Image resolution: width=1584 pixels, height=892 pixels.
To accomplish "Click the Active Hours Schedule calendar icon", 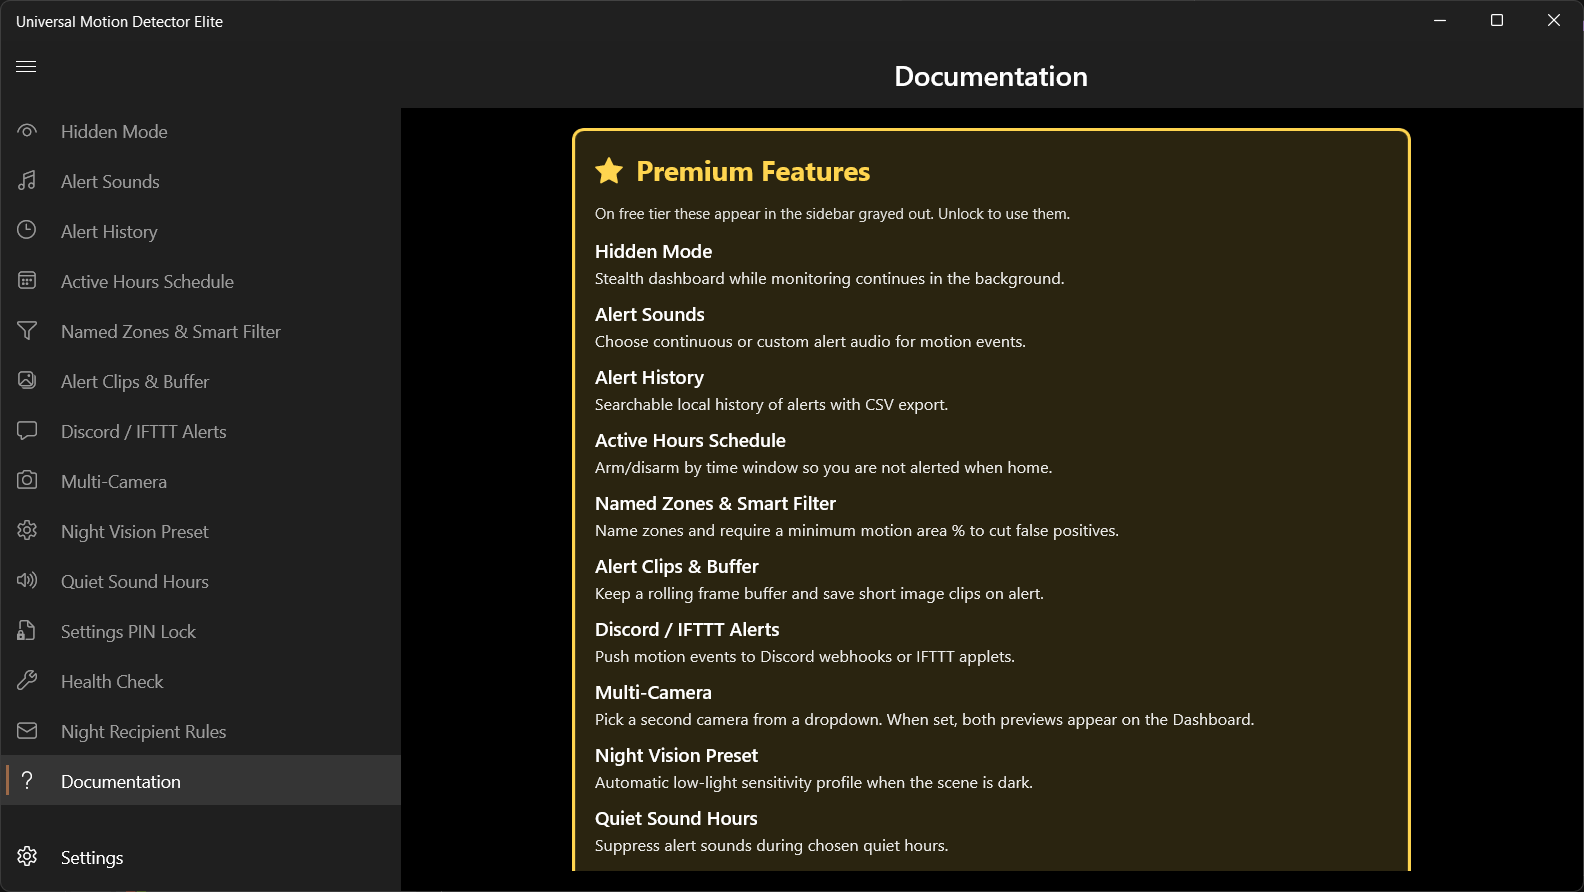I will tap(27, 281).
